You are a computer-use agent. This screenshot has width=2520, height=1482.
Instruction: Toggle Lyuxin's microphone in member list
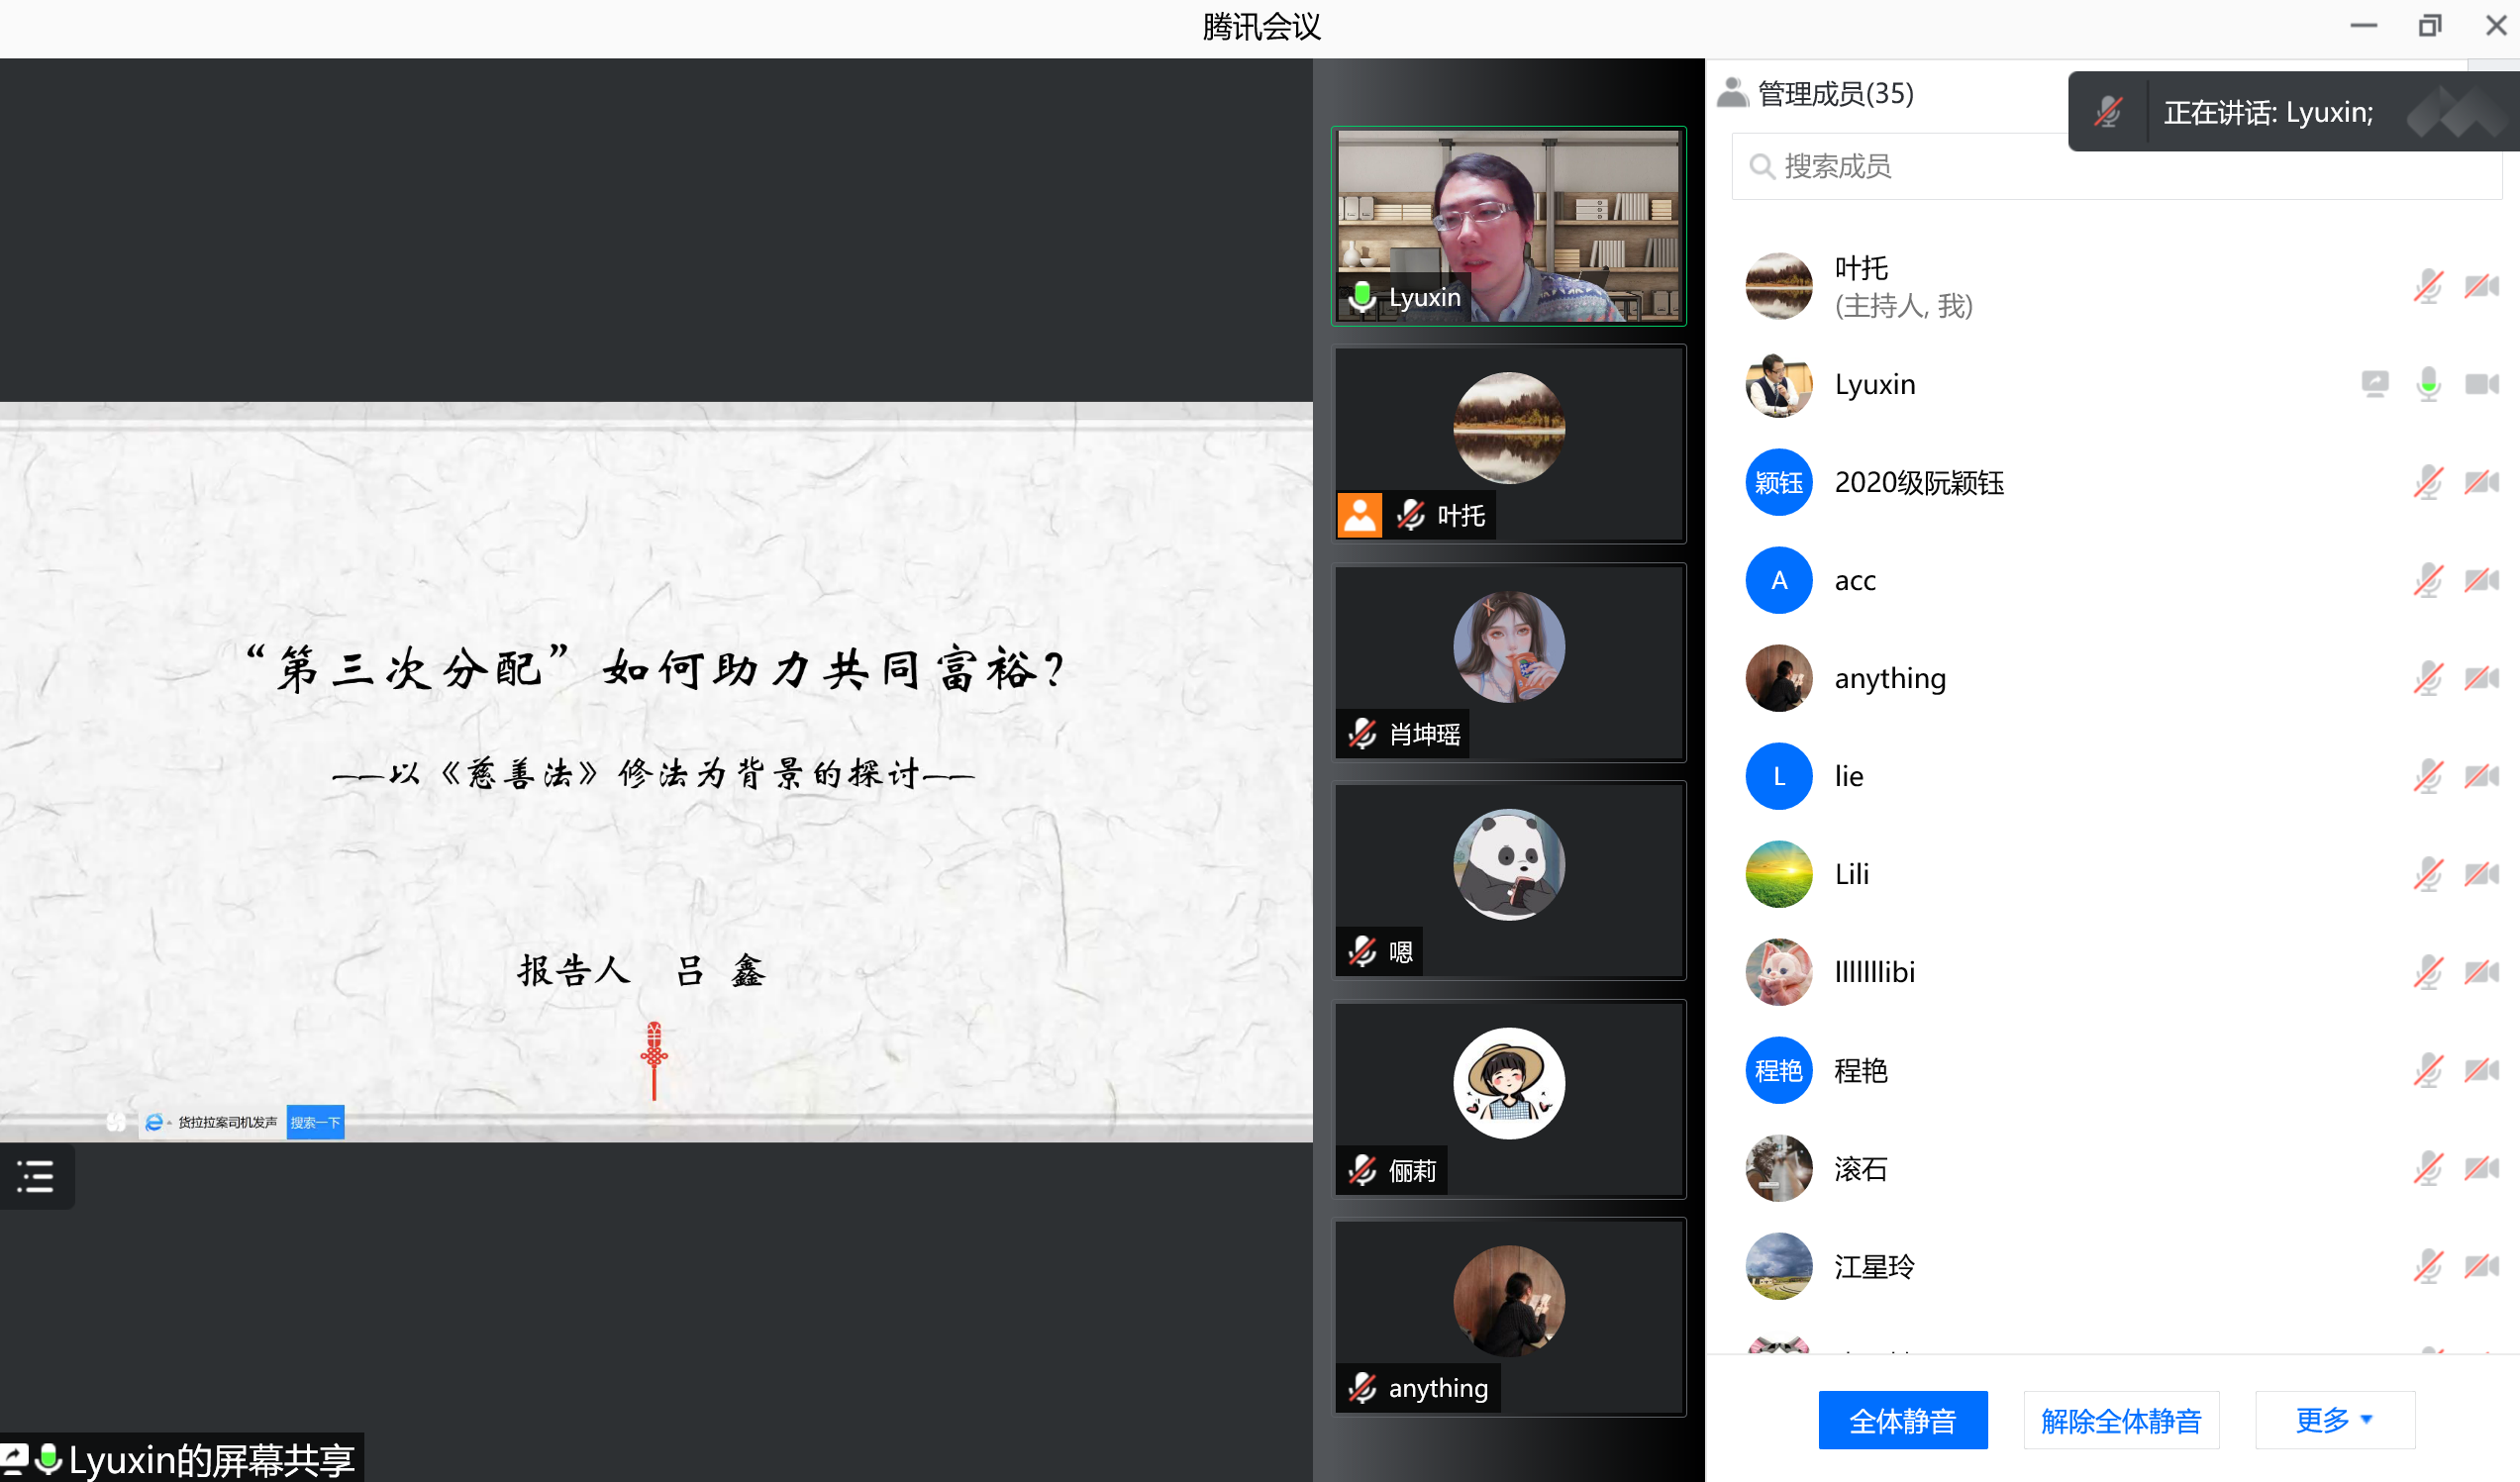pos(2428,384)
